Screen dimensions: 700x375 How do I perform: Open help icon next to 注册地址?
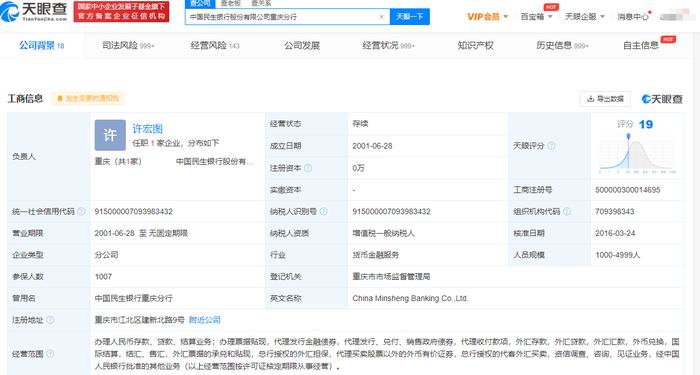50,320
